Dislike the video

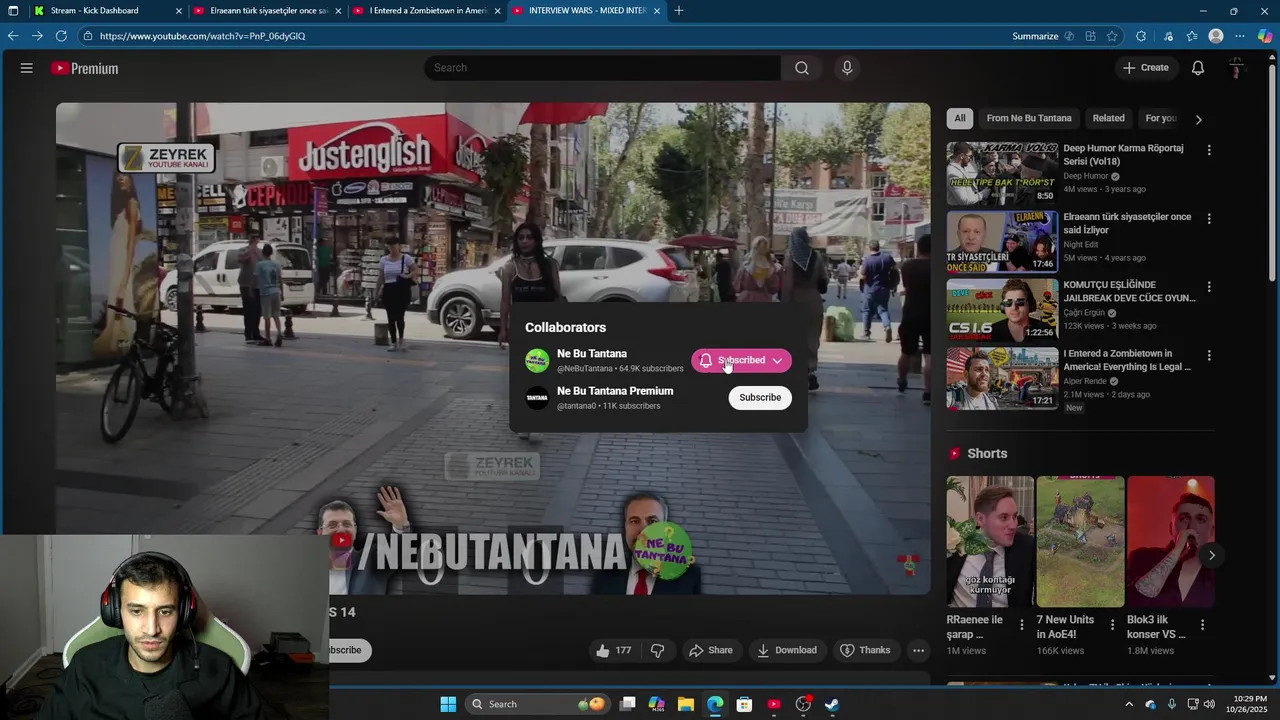(x=657, y=650)
